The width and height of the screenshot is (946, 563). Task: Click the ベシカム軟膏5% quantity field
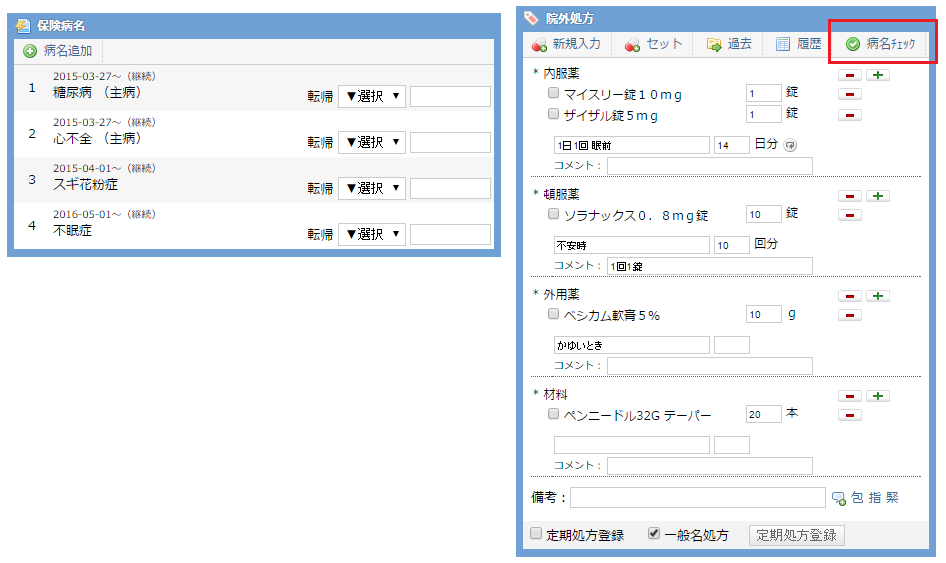tap(764, 314)
